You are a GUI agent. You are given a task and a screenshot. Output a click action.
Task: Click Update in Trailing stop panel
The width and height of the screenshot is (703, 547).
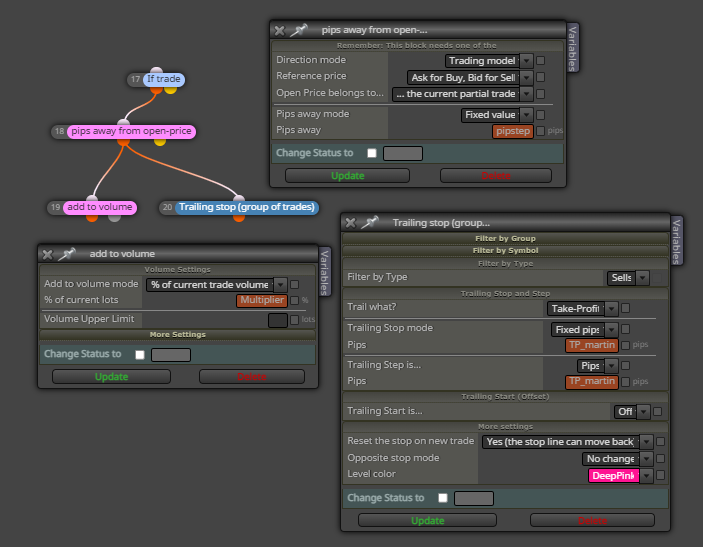point(427,521)
